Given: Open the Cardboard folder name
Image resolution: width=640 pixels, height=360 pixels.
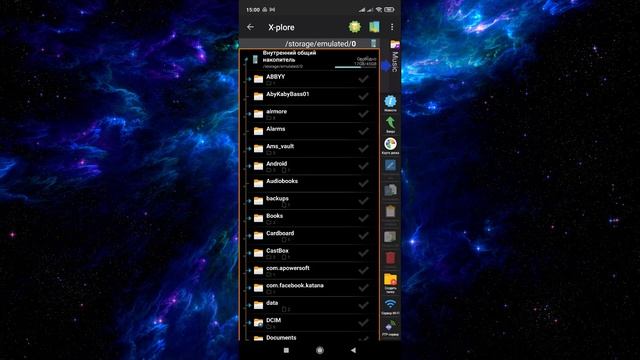Looking at the screenshot, I should pyautogui.click(x=280, y=233).
